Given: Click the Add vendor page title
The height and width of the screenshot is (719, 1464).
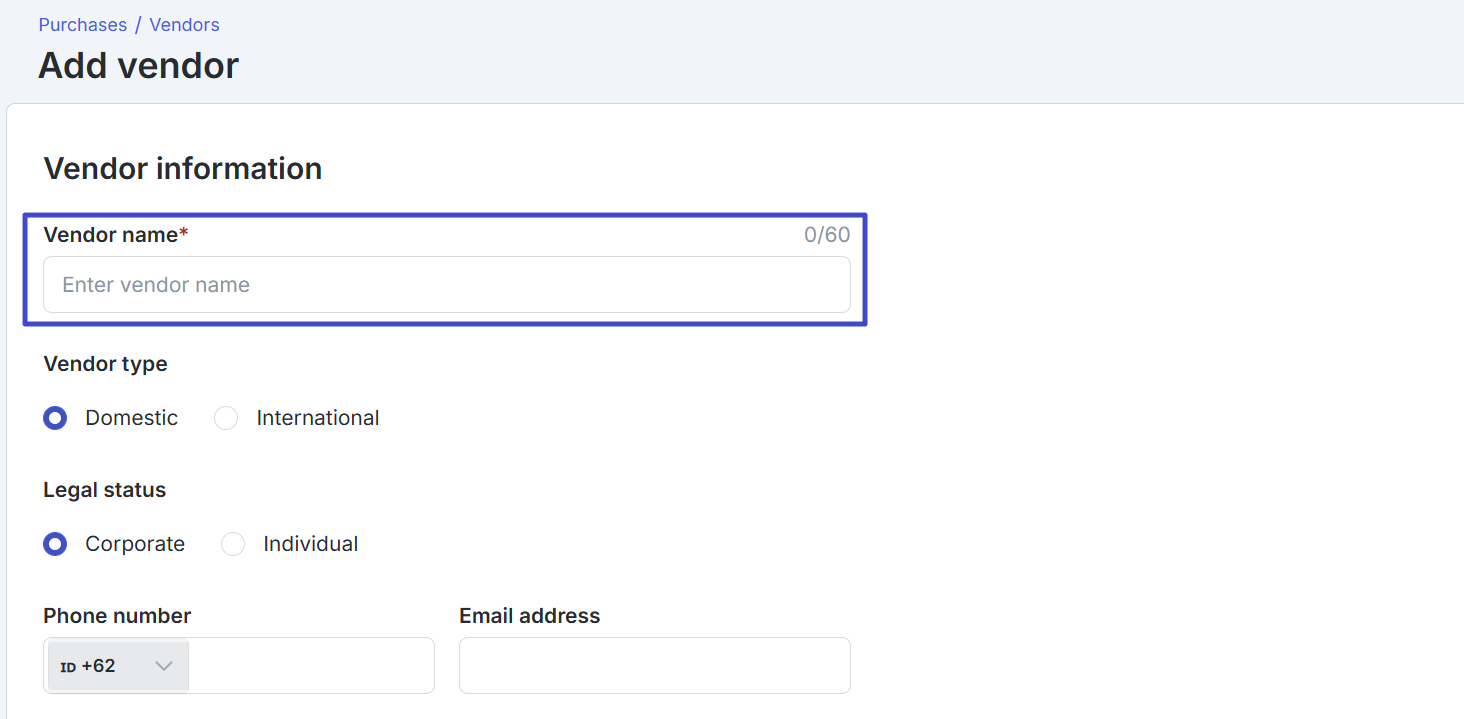Looking at the screenshot, I should pos(139,66).
